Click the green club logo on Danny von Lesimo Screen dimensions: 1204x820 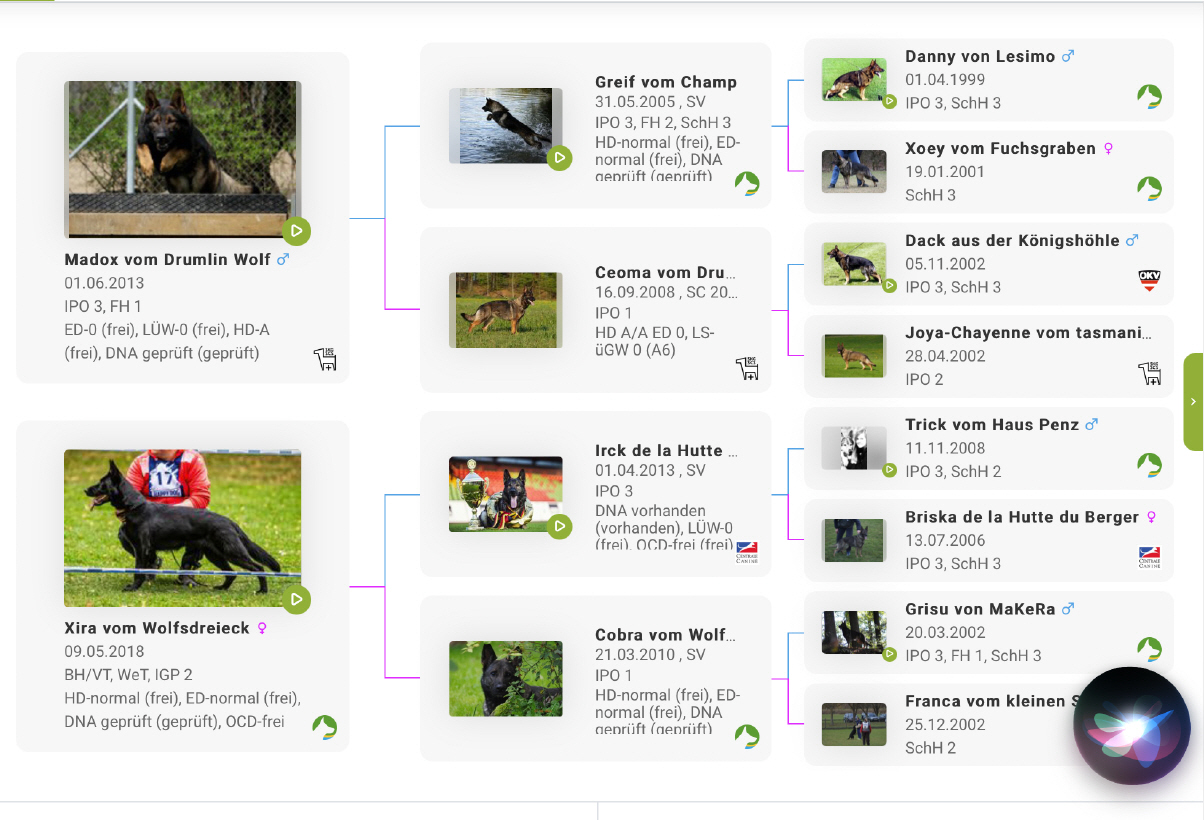(1149, 97)
